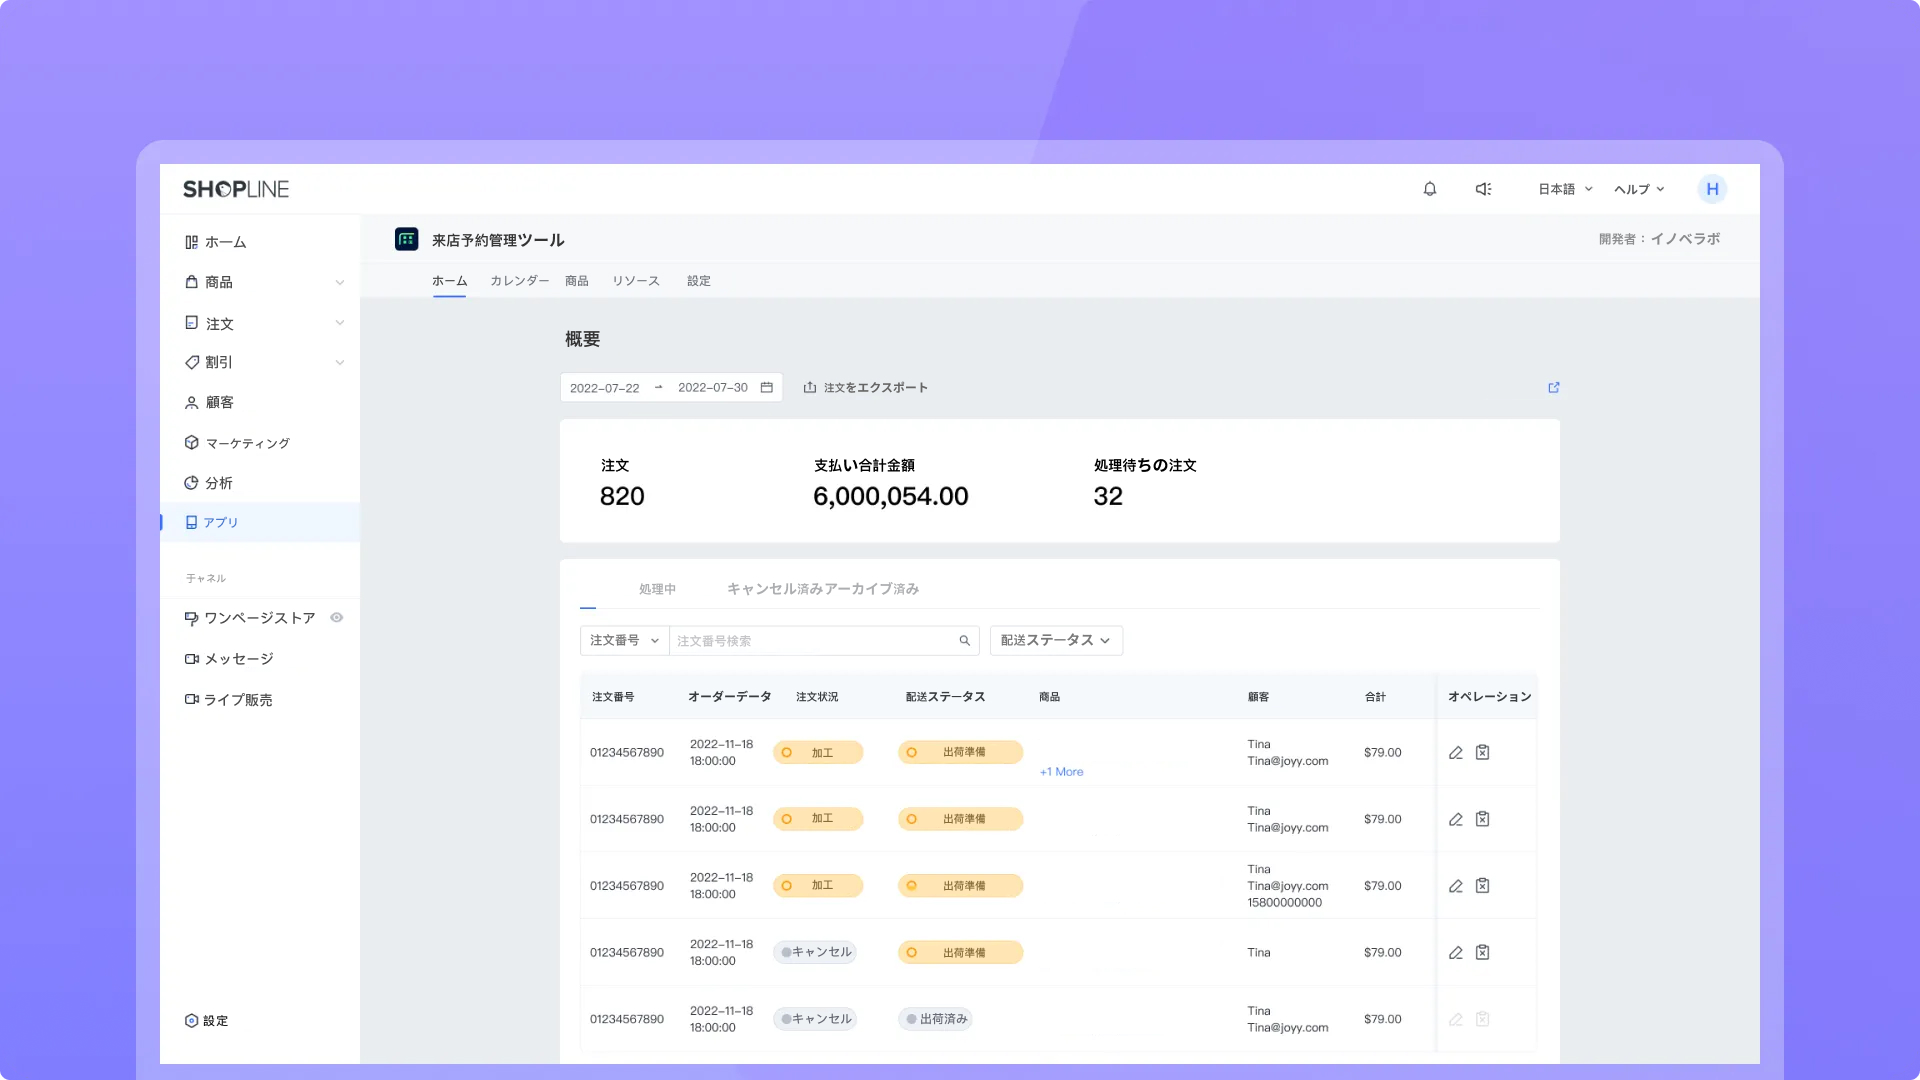Click the +1 More link in first order
The height and width of the screenshot is (1080, 1920).
click(1061, 772)
